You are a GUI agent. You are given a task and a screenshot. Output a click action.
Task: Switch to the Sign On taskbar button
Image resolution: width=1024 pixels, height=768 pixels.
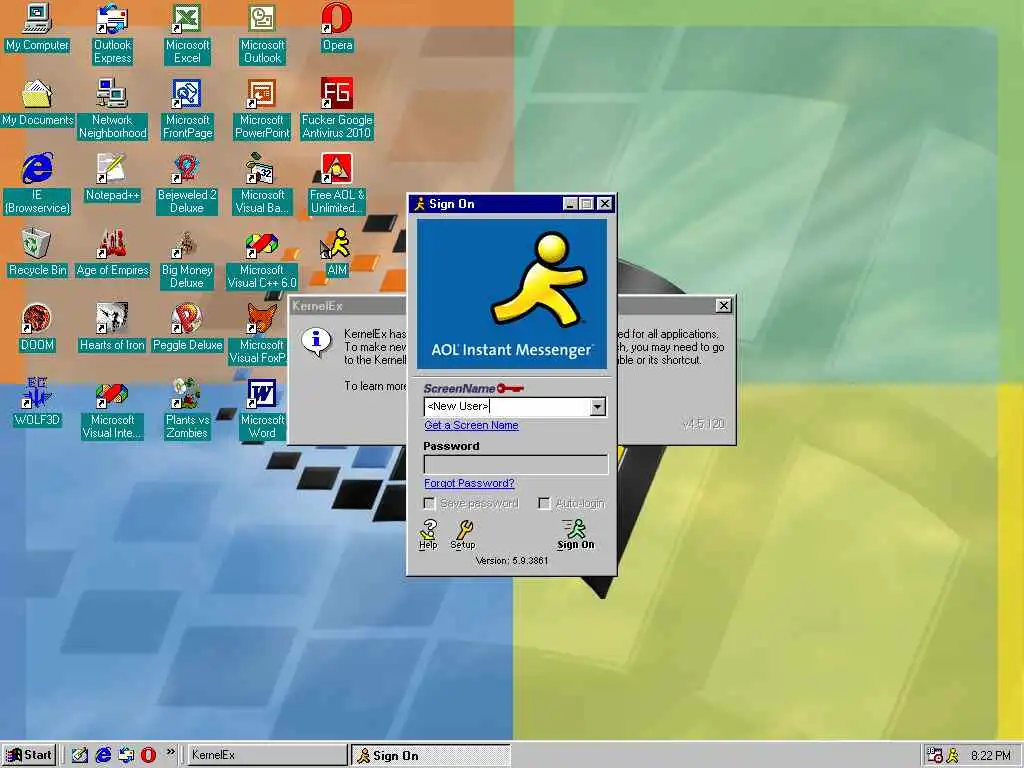(431, 755)
